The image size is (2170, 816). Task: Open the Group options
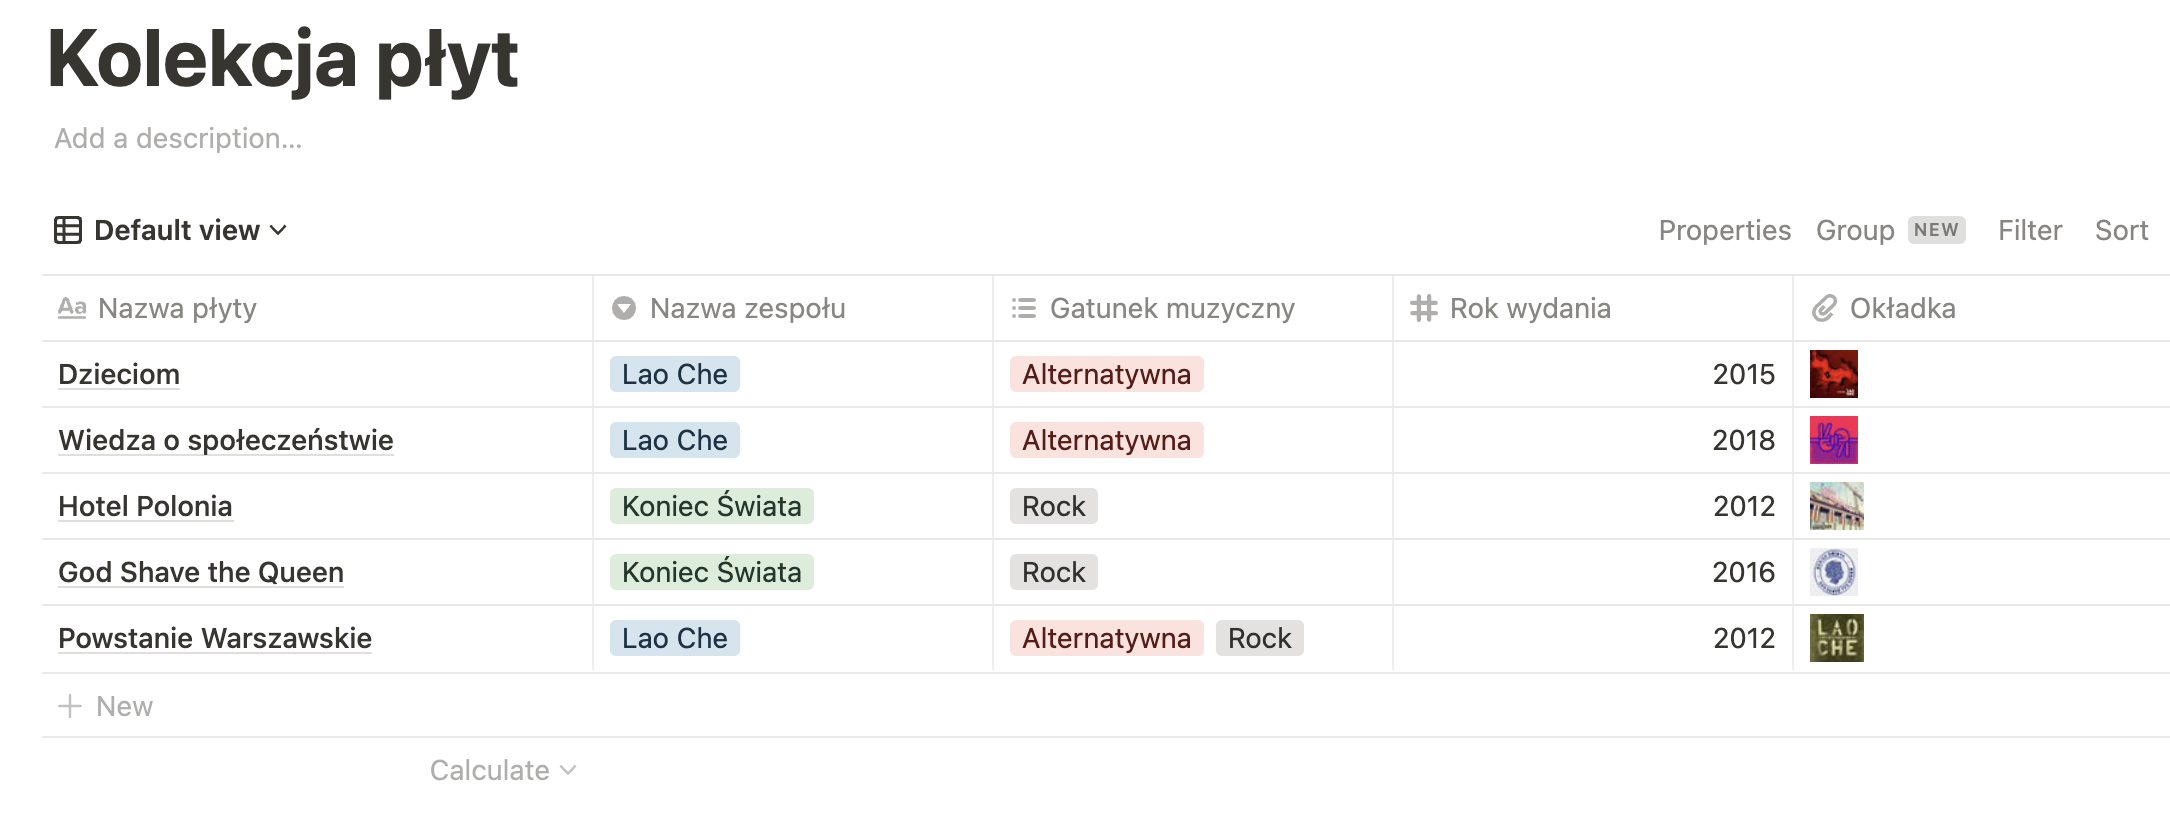coord(1855,230)
